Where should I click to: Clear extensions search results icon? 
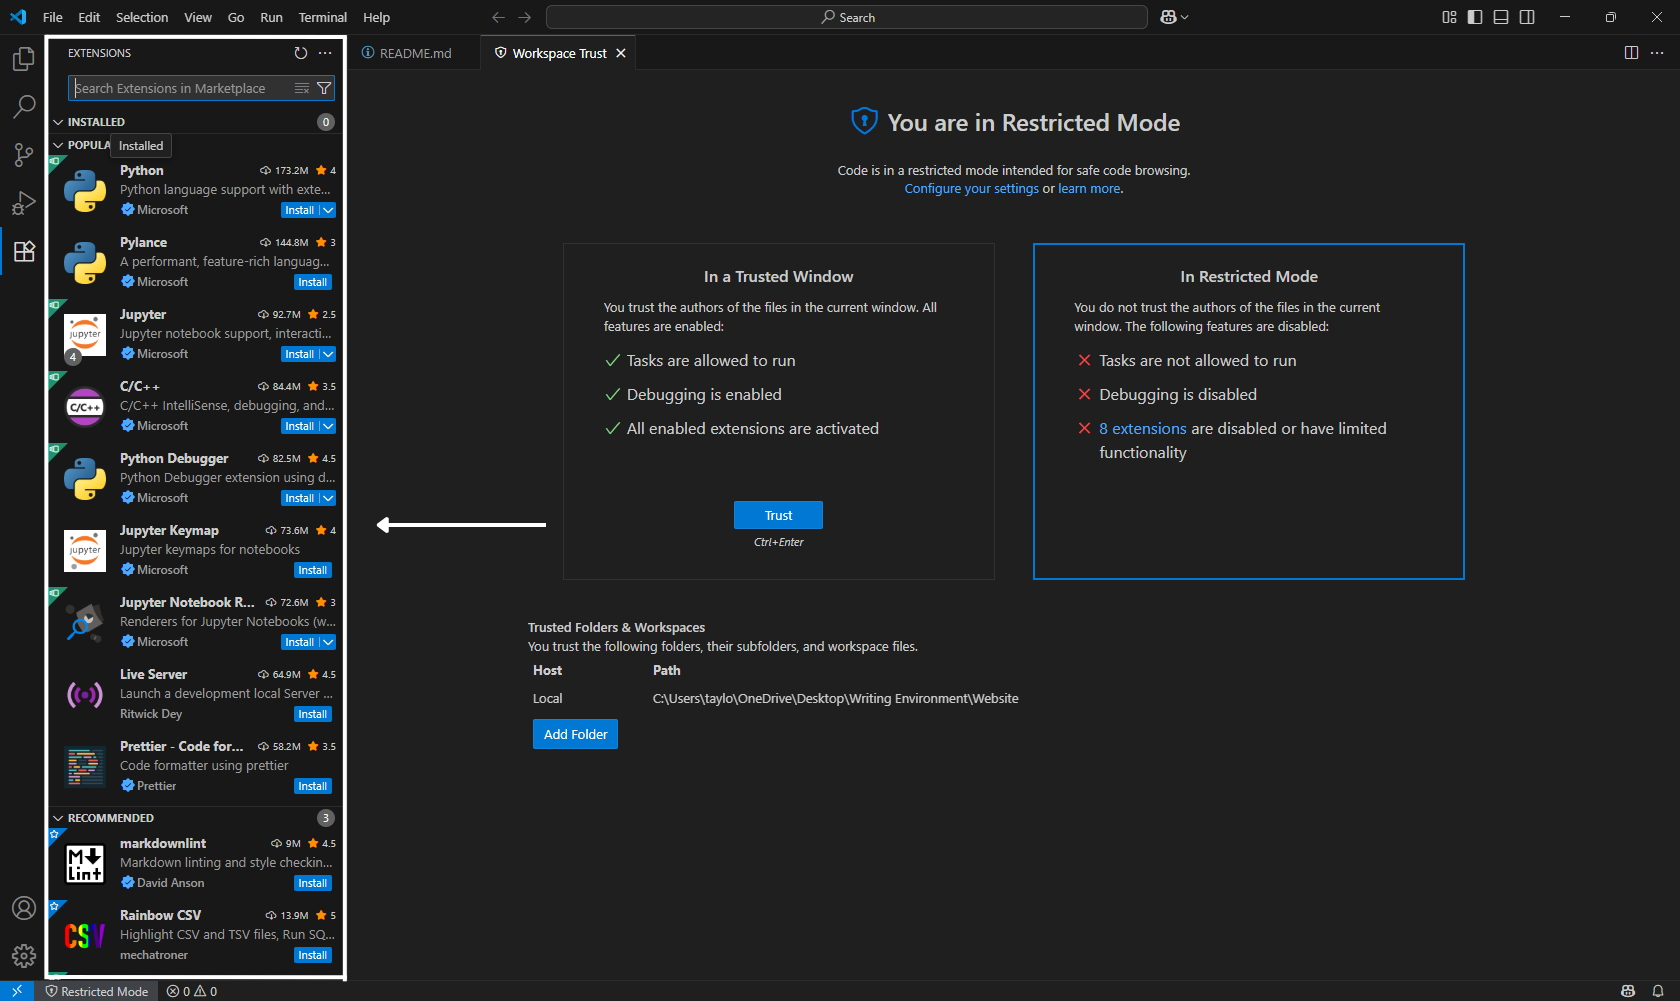coord(302,88)
